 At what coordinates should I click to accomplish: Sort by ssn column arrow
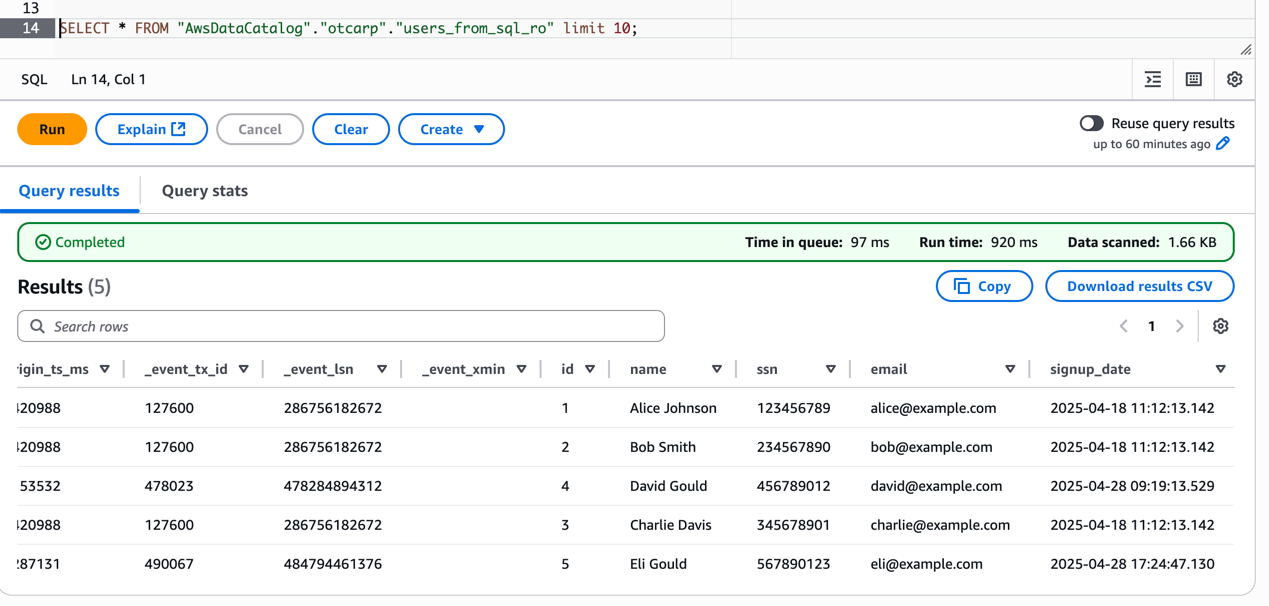click(x=831, y=369)
